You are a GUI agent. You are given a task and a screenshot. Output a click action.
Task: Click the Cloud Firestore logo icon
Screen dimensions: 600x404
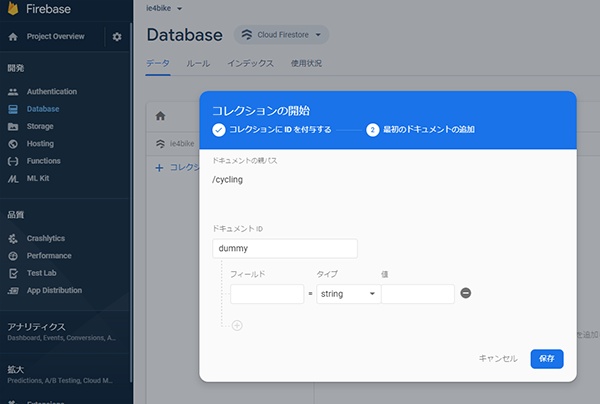(247, 35)
